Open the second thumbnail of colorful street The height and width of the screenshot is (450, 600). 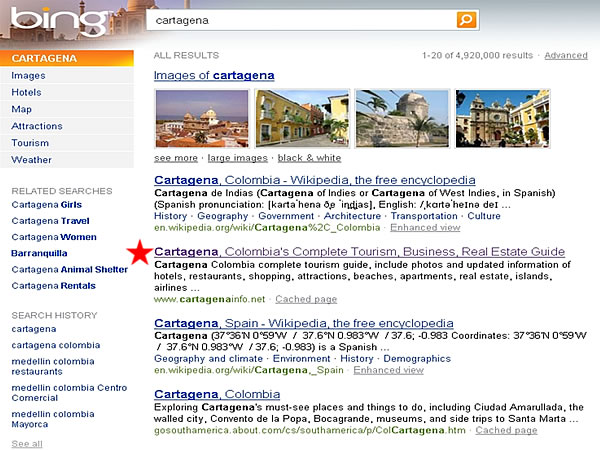coord(301,119)
